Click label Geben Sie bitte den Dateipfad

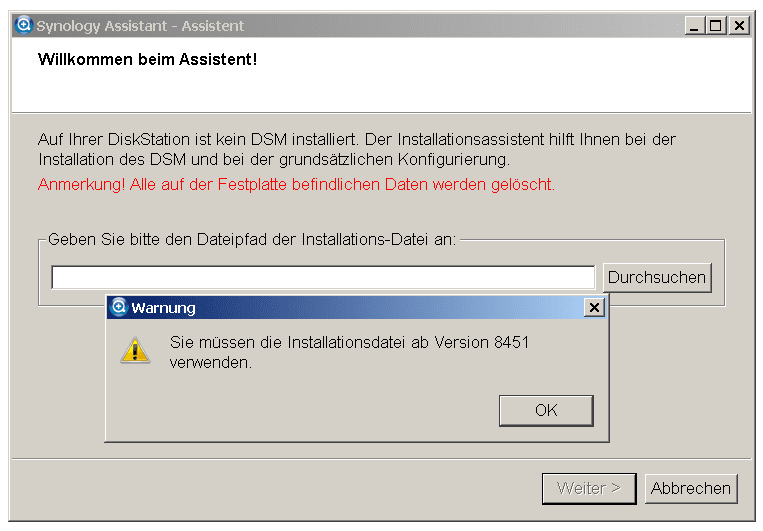[252, 239]
